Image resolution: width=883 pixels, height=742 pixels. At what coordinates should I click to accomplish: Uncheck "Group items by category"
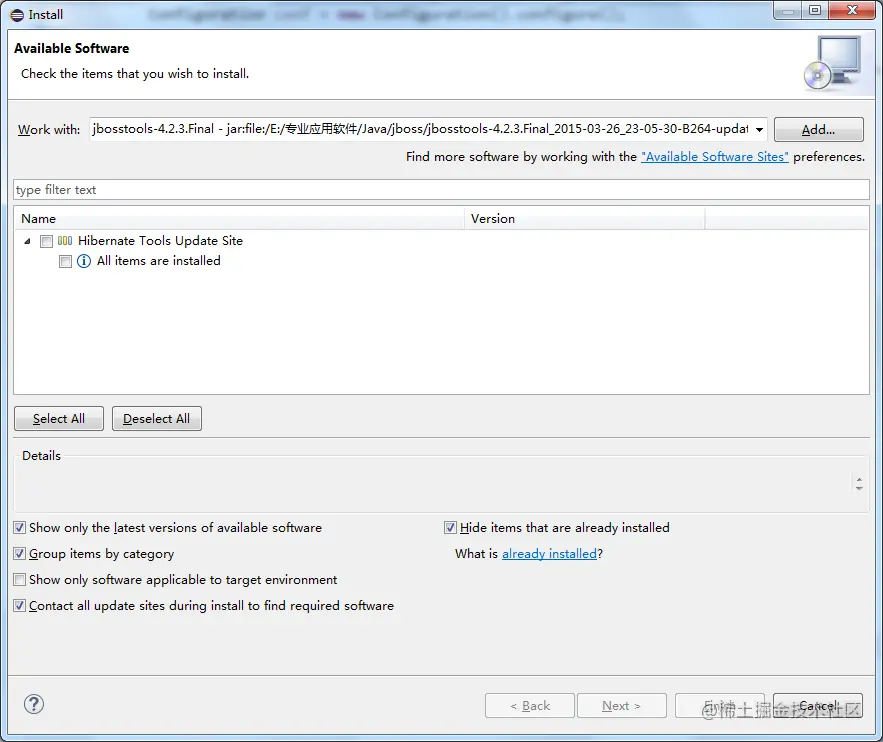click(x=19, y=553)
